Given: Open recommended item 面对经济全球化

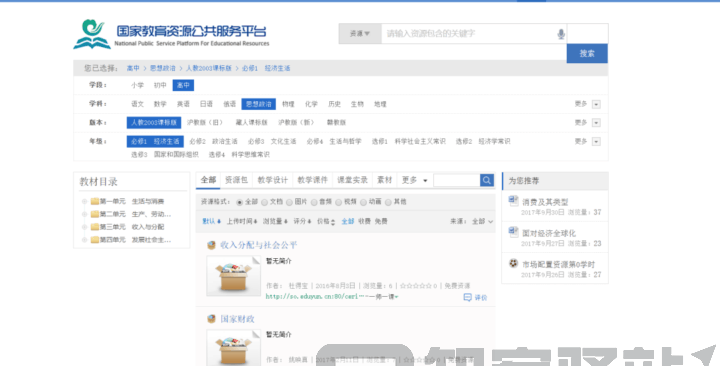Looking at the screenshot, I should (549, 233).
